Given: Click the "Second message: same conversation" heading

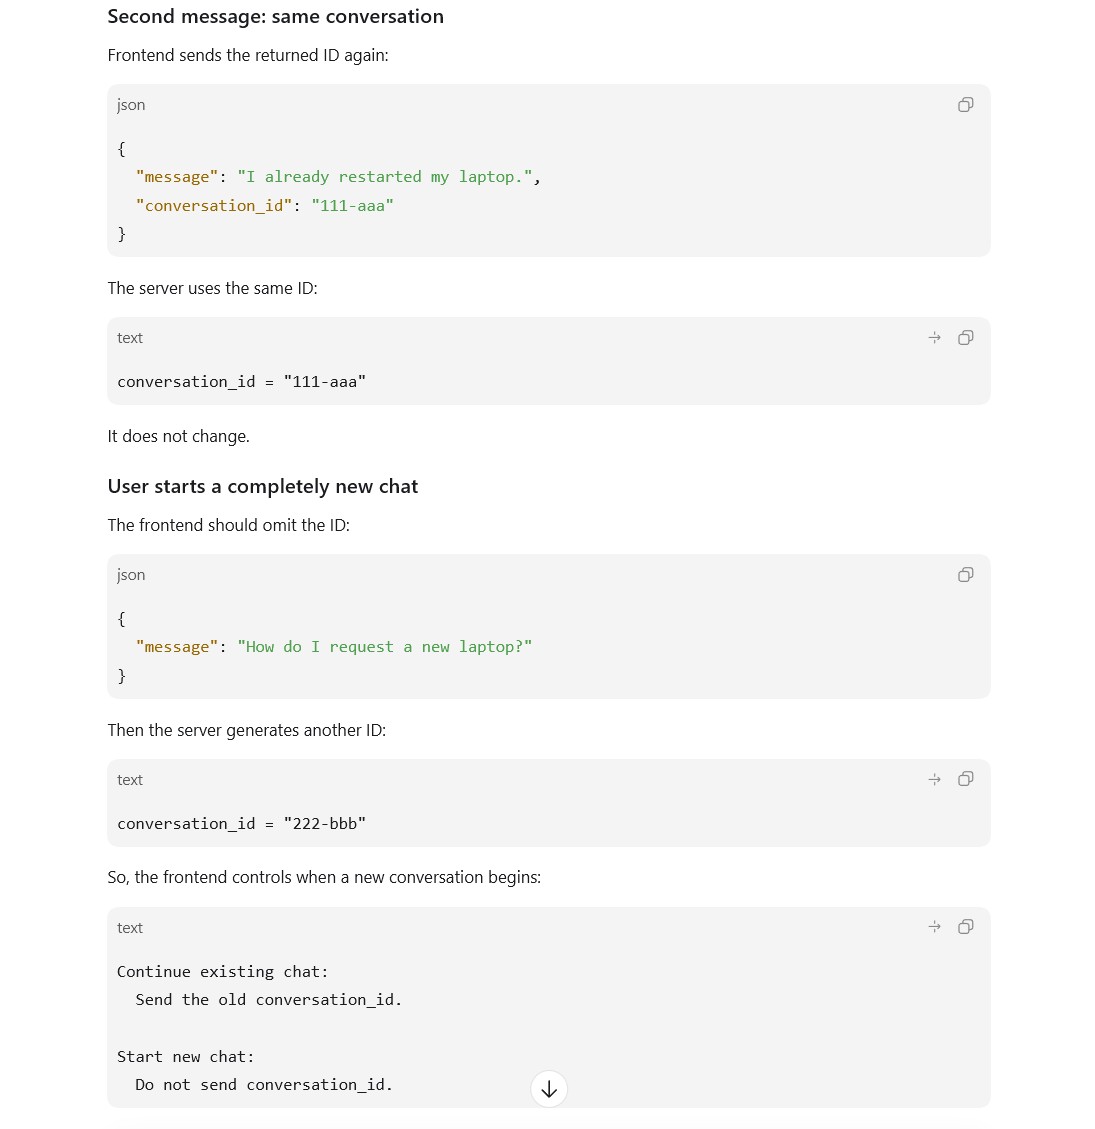Looking at the screenshot, I should (x=276, y=17).
